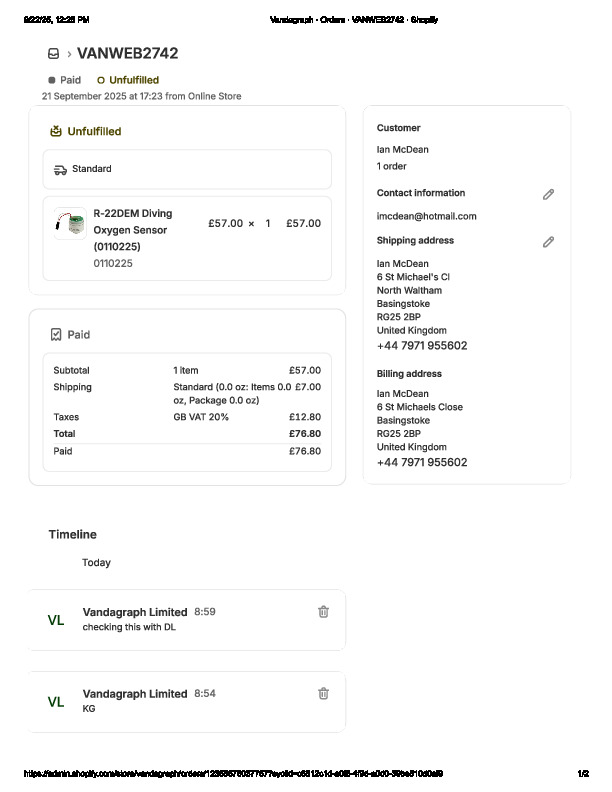Click the Unfulfilled status badge near title
Viewport: 612px width, 792px height.
pyautogui.click(x=128, y=80)
